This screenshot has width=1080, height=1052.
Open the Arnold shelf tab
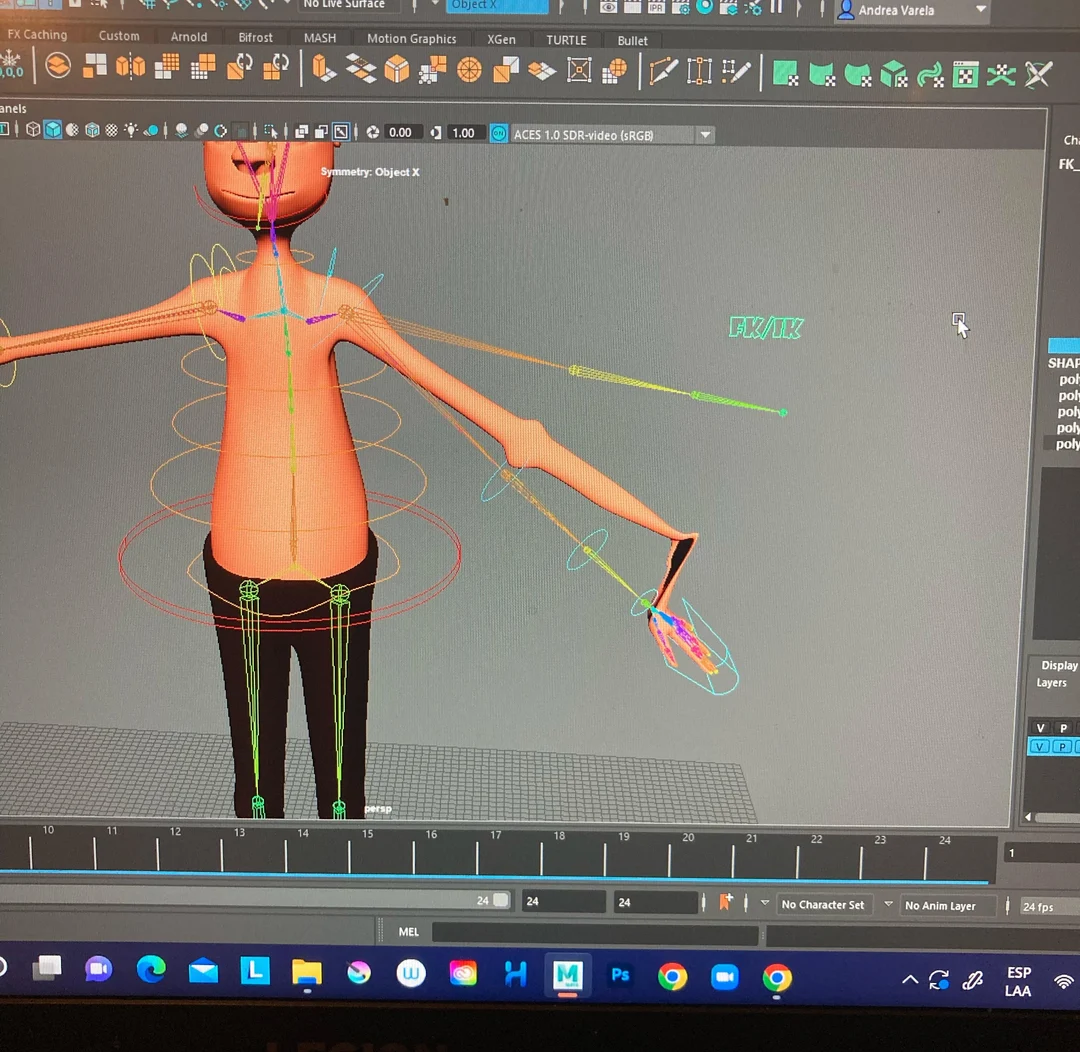coord(188,37)
